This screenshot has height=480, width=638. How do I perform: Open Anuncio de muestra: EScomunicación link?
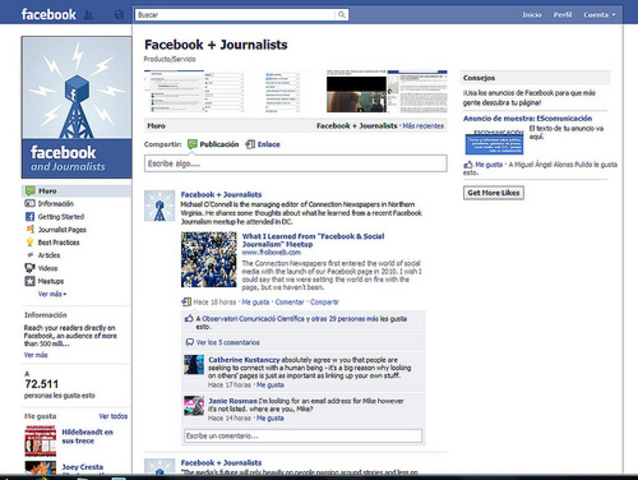[x=527, y=118]
